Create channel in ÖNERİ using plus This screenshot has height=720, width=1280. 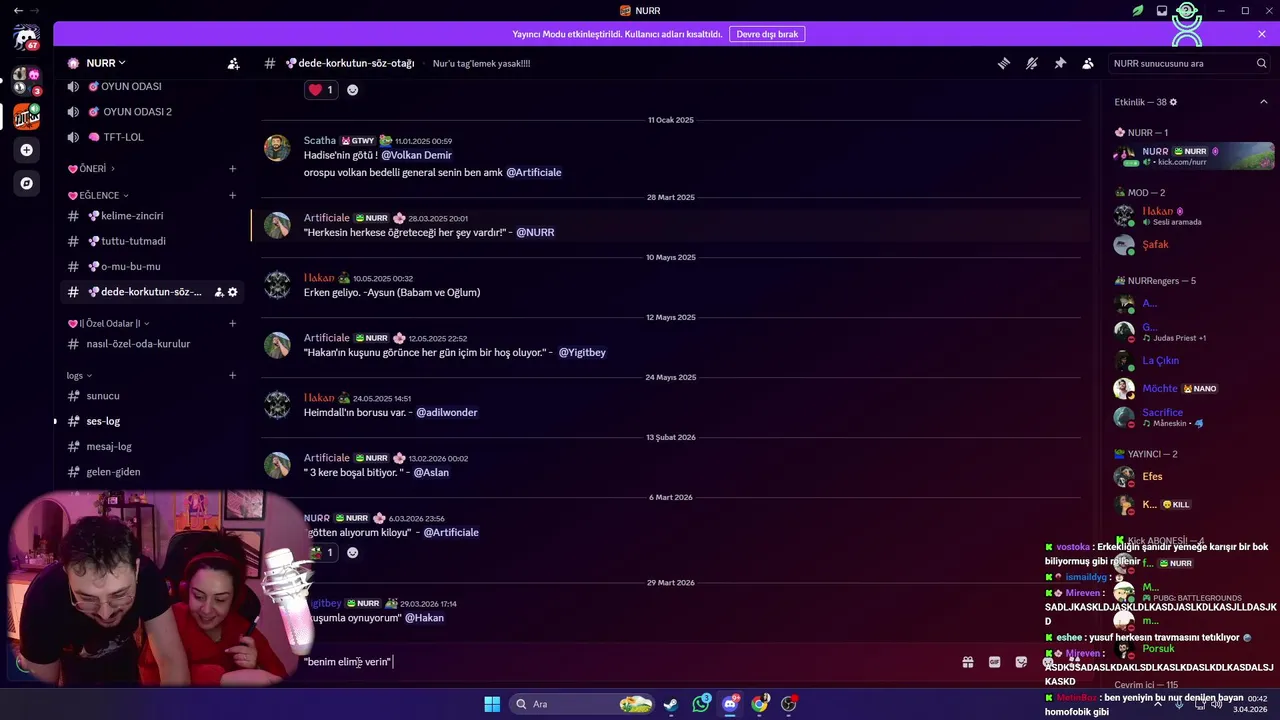[x=232, y=169]
